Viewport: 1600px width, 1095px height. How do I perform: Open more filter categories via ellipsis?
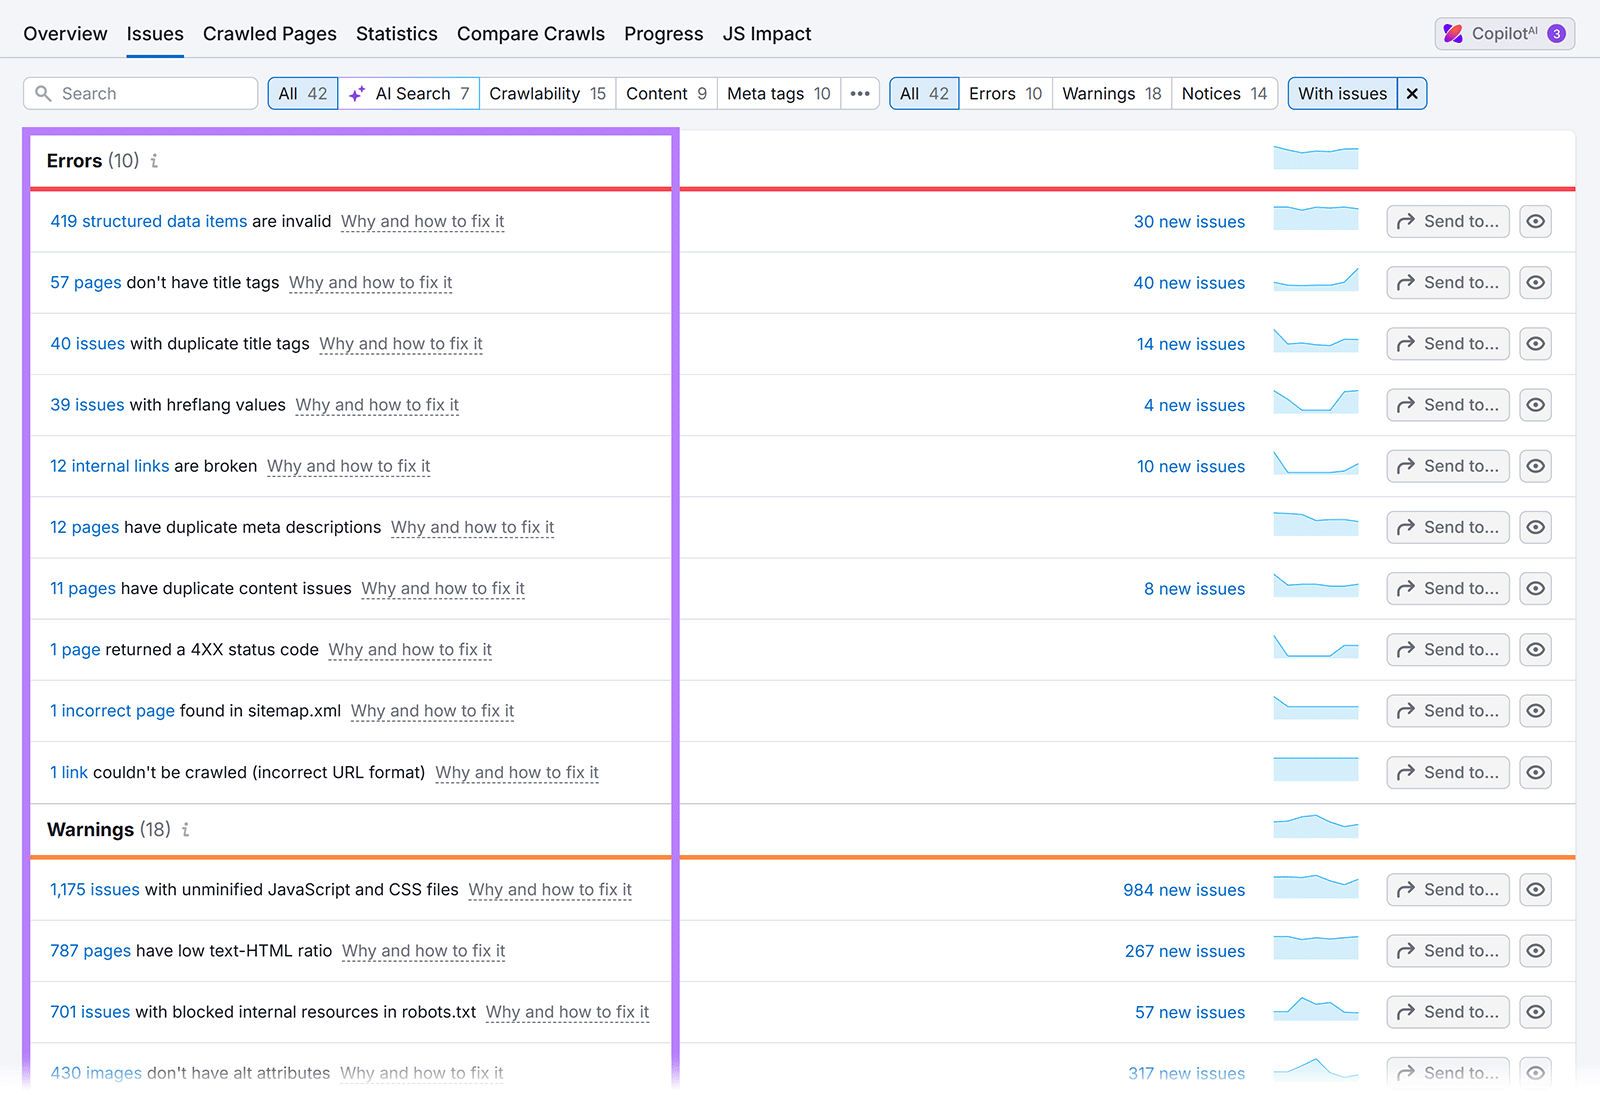(859, 93)
